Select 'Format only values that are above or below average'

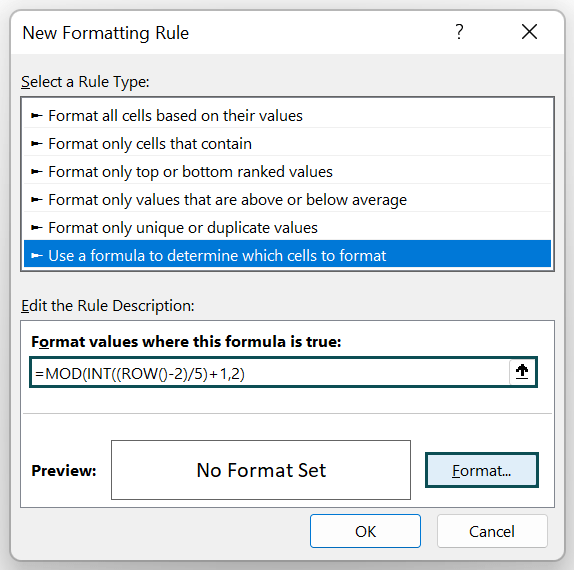pyautogui.click(x=287, y=200)
